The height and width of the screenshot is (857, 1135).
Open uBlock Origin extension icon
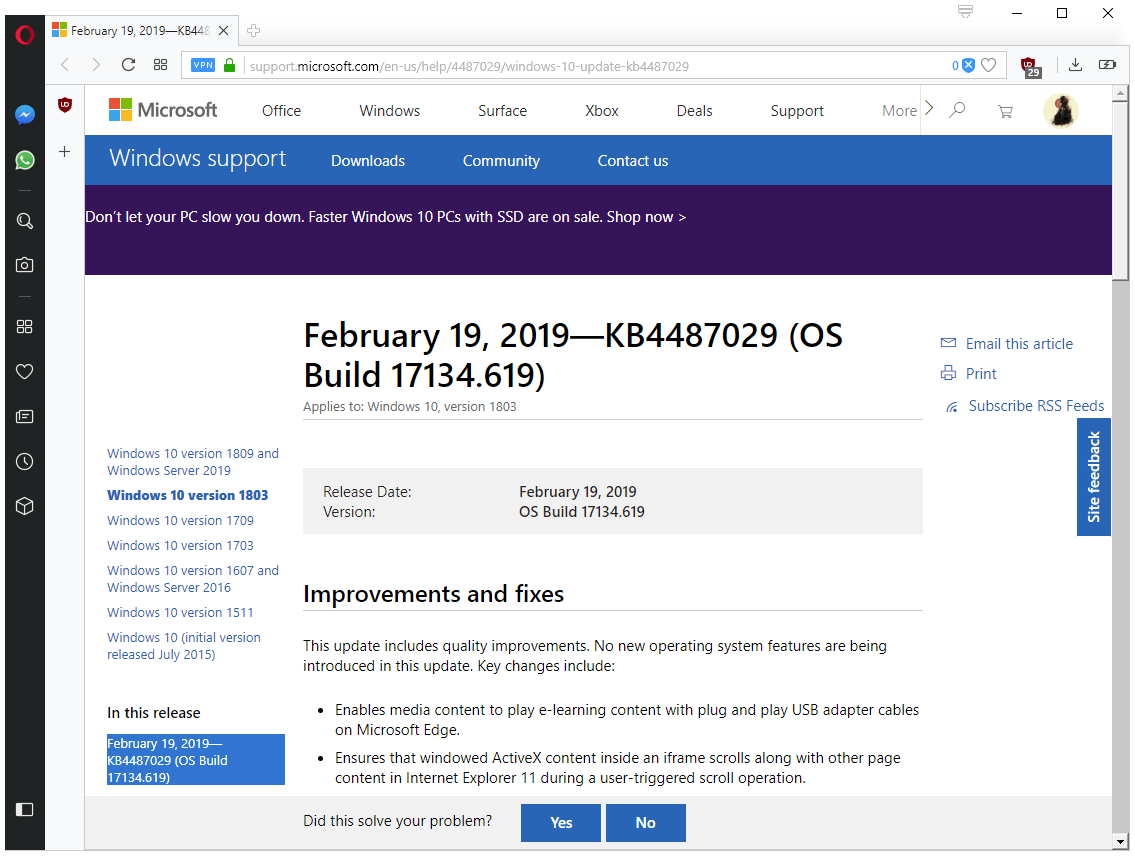point(1030,67)
